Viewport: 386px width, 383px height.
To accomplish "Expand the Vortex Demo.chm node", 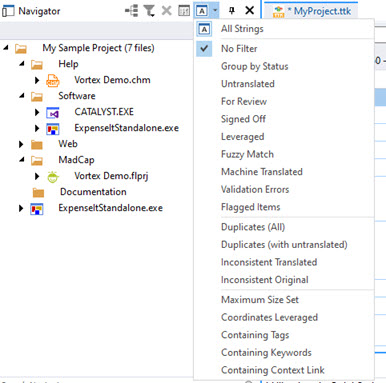I will 37,80.
